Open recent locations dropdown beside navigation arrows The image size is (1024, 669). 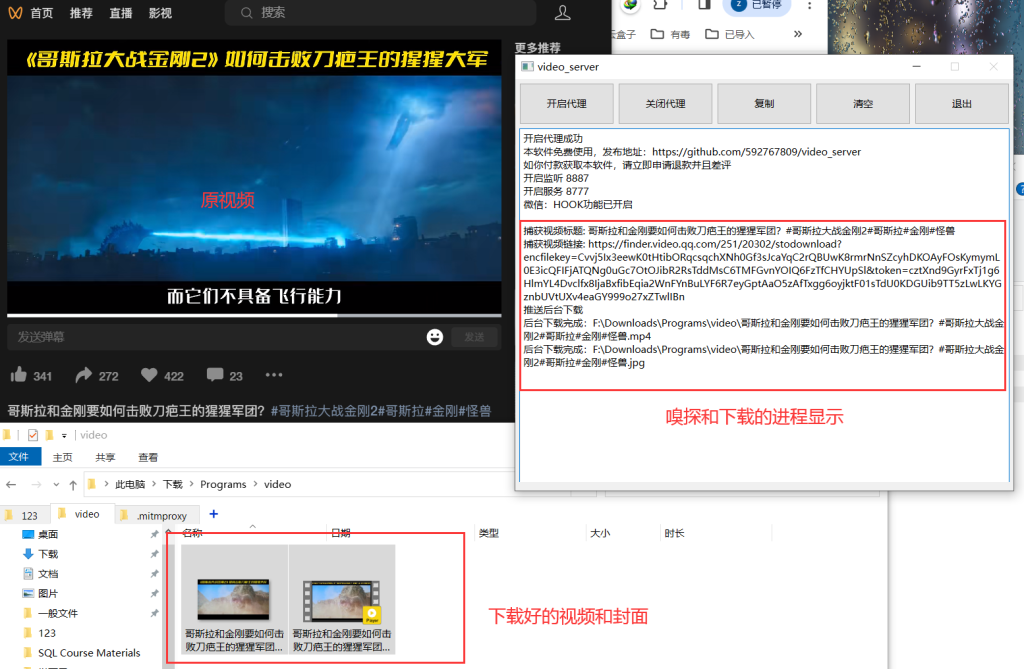click(x=55, y=483)
